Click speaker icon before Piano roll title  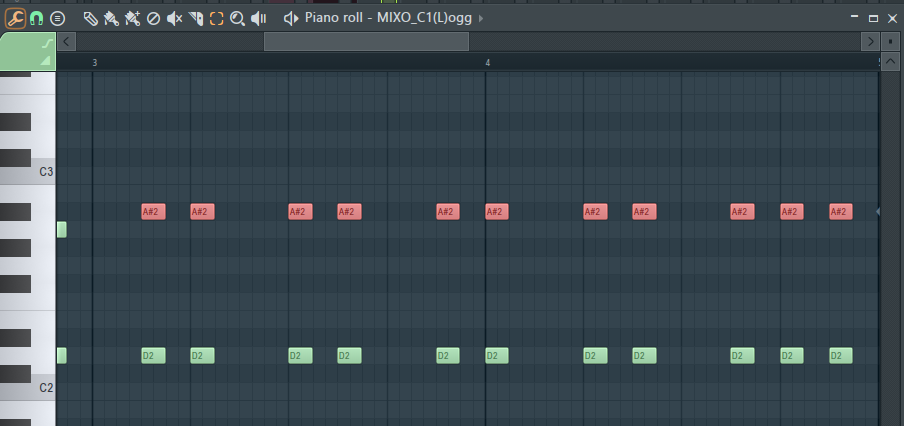[x=291, y=18]
